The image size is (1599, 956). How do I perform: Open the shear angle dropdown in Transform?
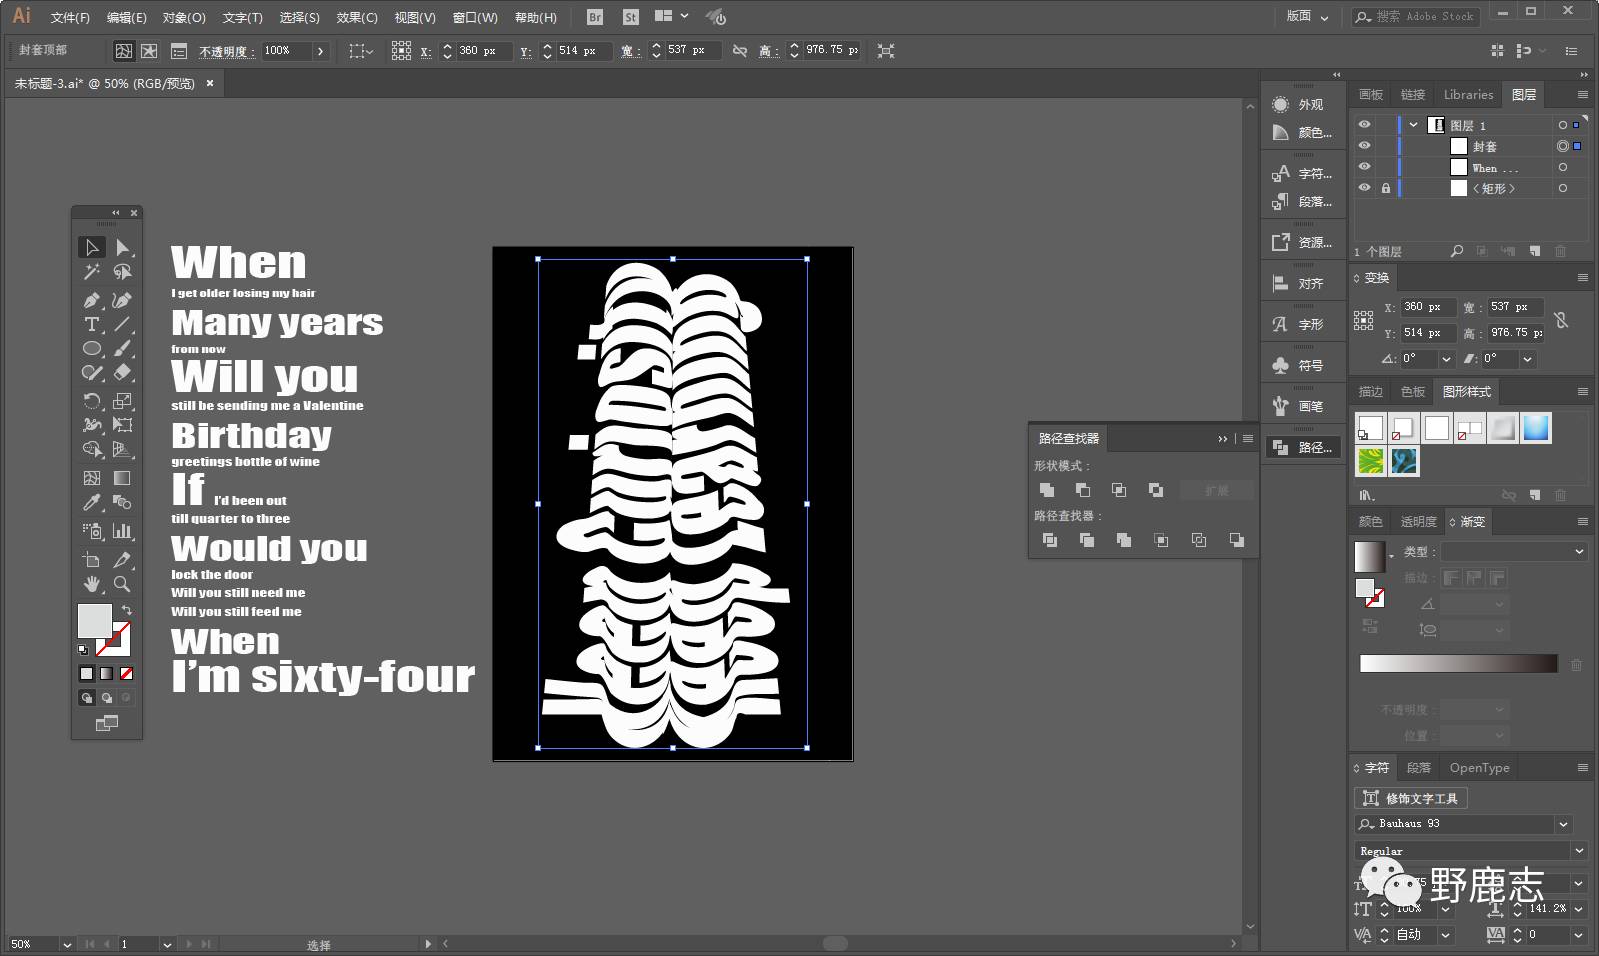[1528, 358]
